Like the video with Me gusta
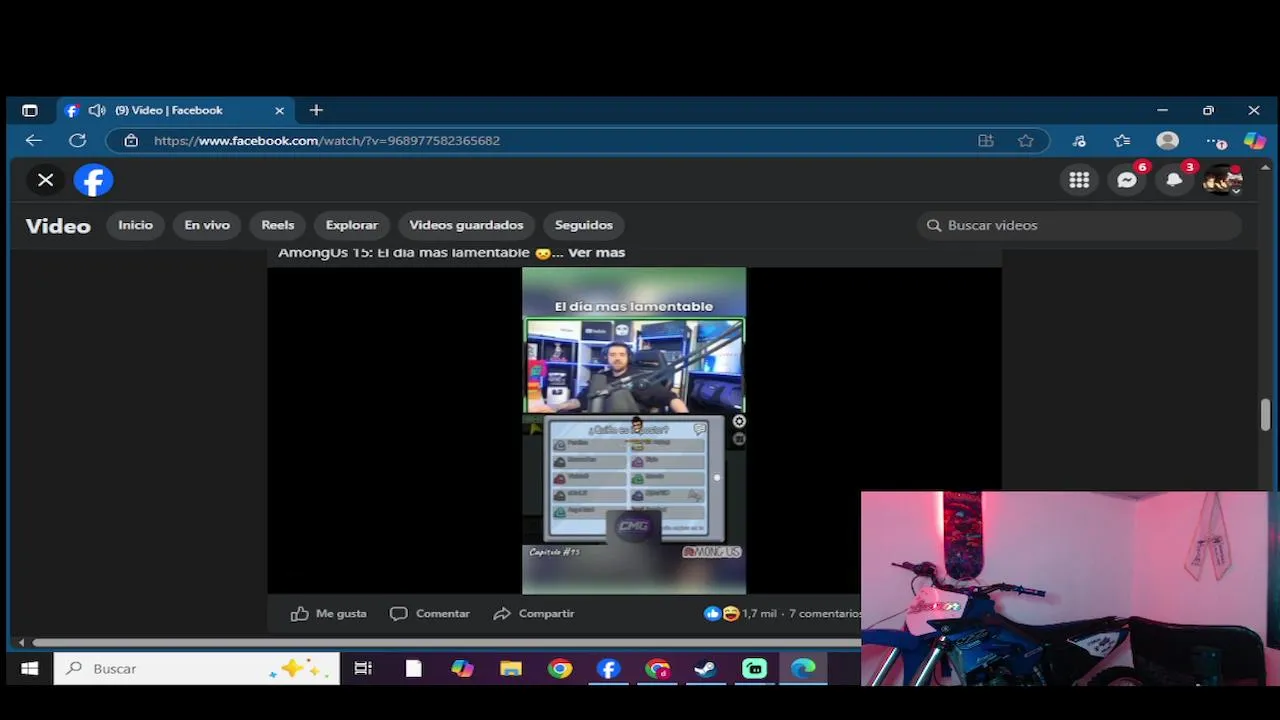Viewport: 1280px width, 720px height. pyautogui.click(x=329, y=614)
